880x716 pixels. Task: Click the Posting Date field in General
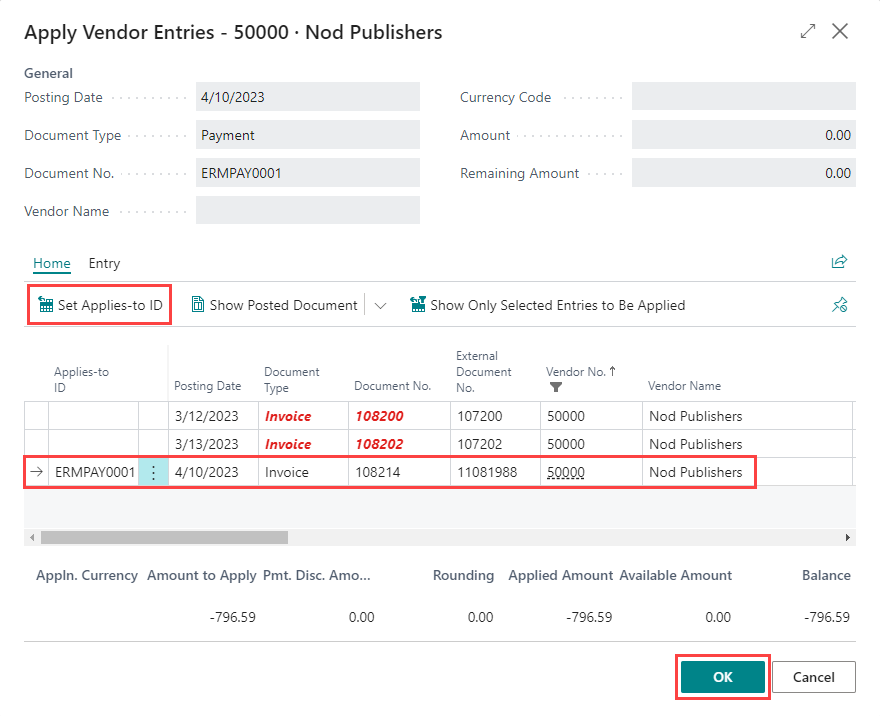pyautogui.click(x=308, y=97)
